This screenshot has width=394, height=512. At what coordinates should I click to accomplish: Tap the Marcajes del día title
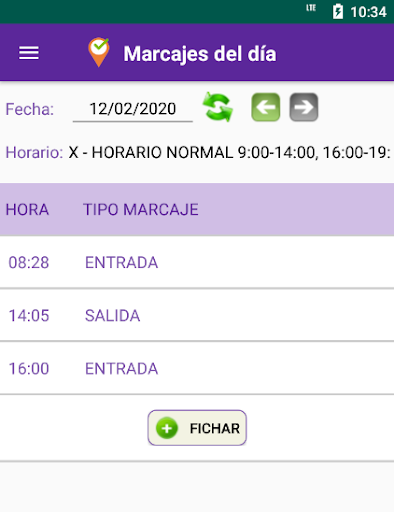[x=200, y=54]
